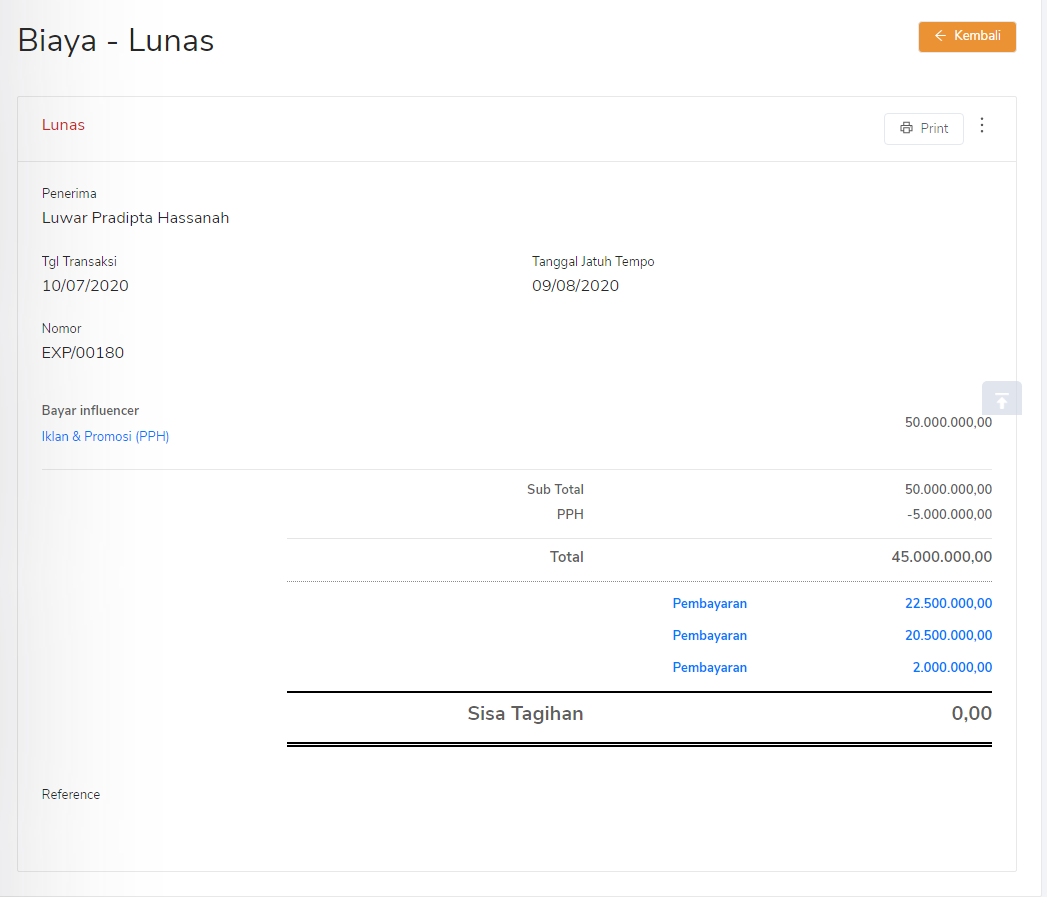Screen dimensions: 1047x897
Task: Click the Total value 45.000.000,00
Action: [x=941, y=556]
